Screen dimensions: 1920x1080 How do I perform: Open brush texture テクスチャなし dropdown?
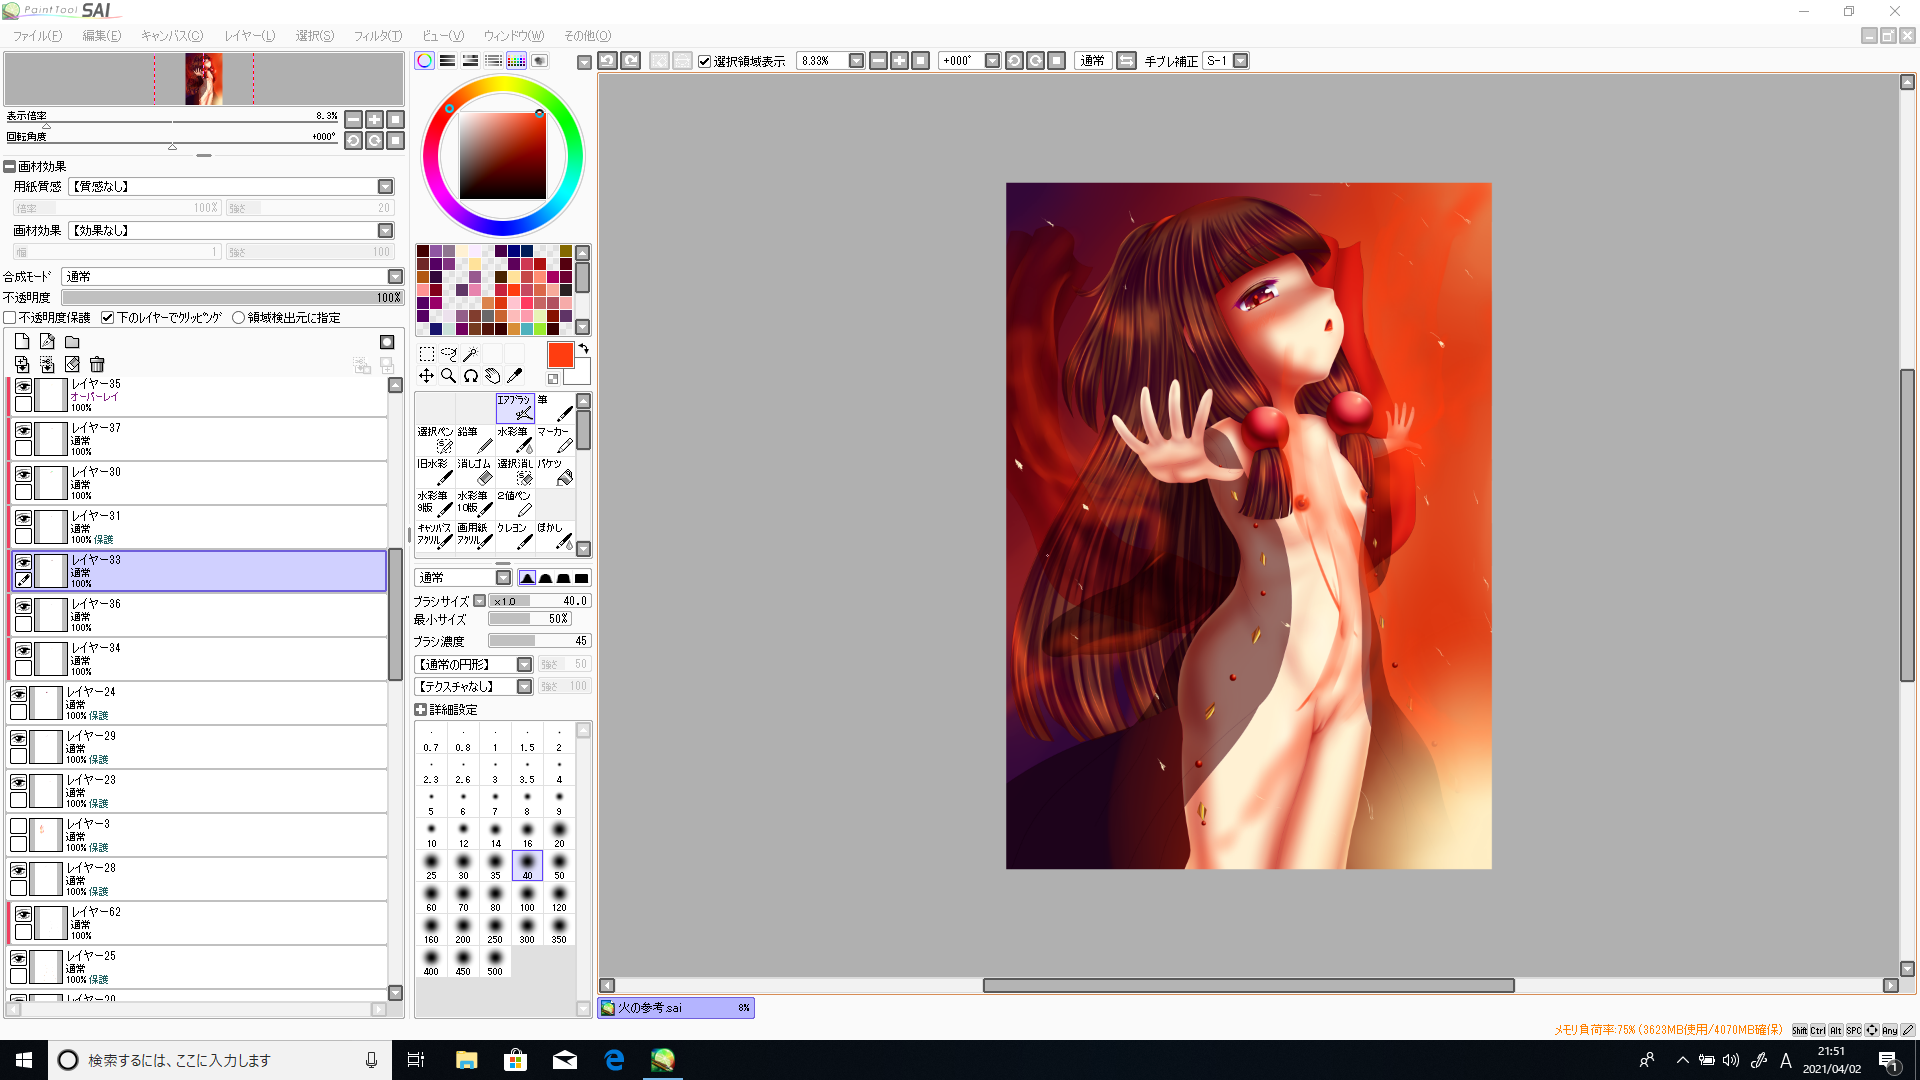coord(524,687)
